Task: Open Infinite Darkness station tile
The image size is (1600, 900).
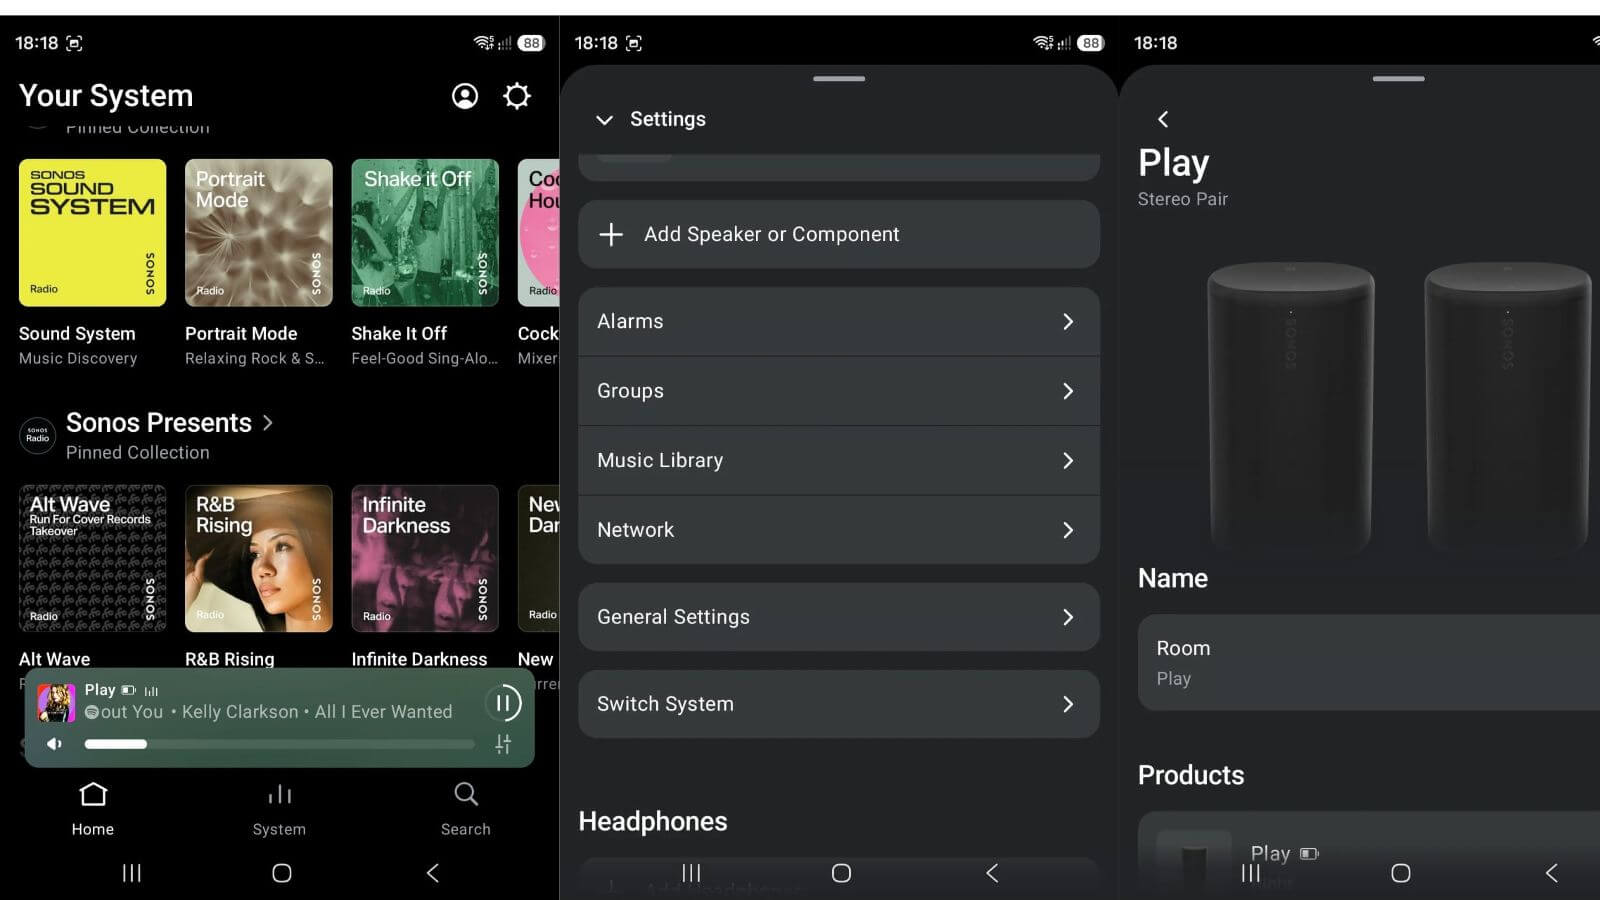Action: [425, 559]
